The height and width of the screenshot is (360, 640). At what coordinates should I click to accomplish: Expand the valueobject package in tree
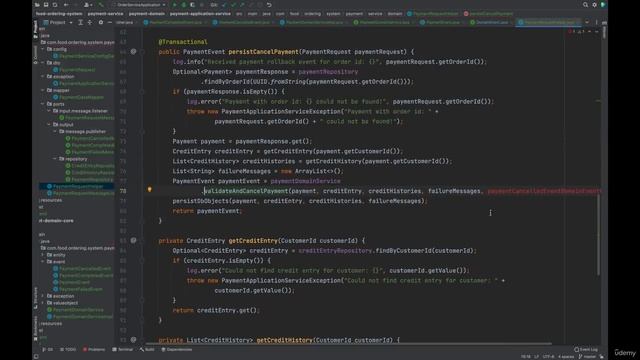tap(43, 303)
